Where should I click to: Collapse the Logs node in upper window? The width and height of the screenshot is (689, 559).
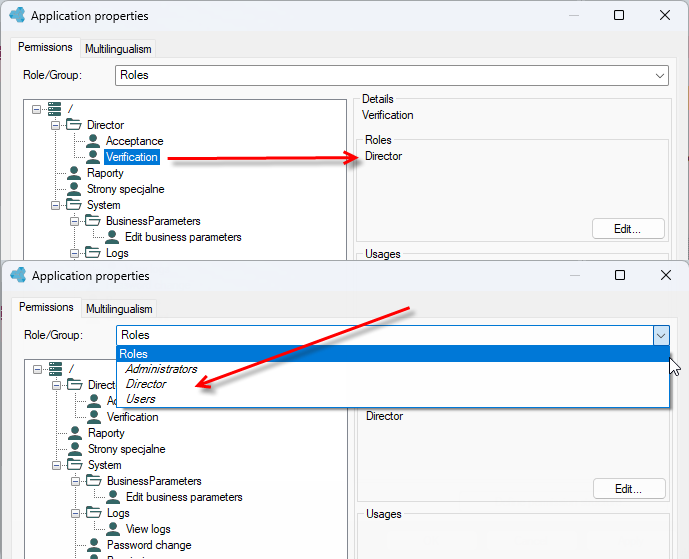[x=74, y=253]
